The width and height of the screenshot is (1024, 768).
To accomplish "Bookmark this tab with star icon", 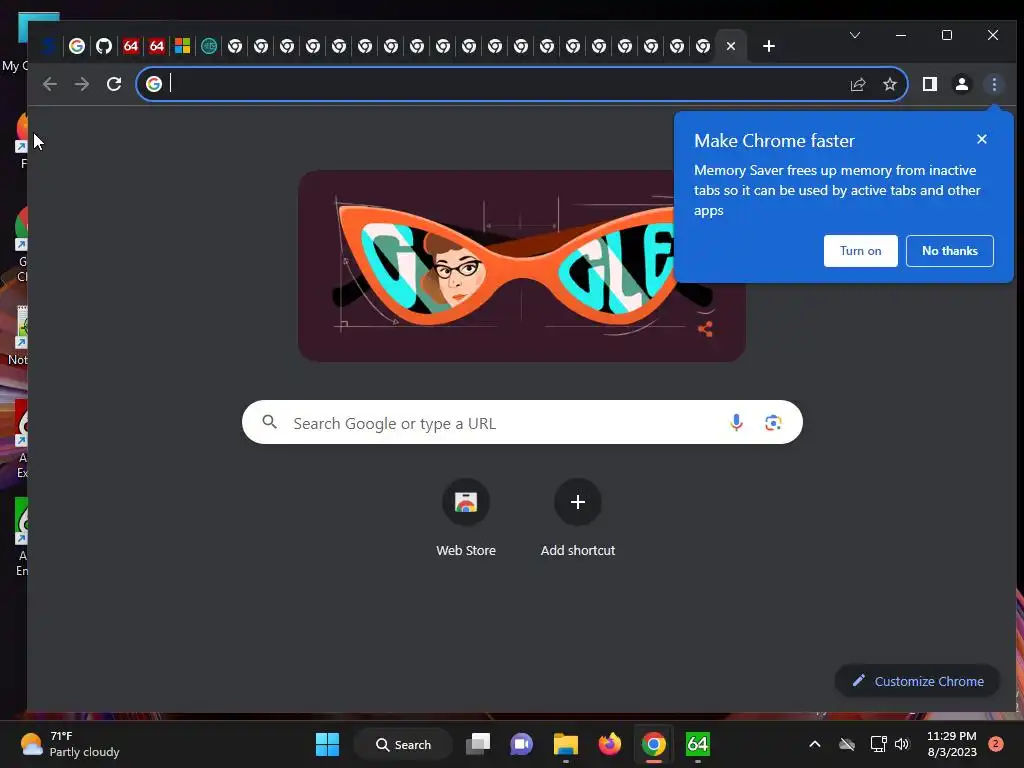I will (x=889, y=84).
